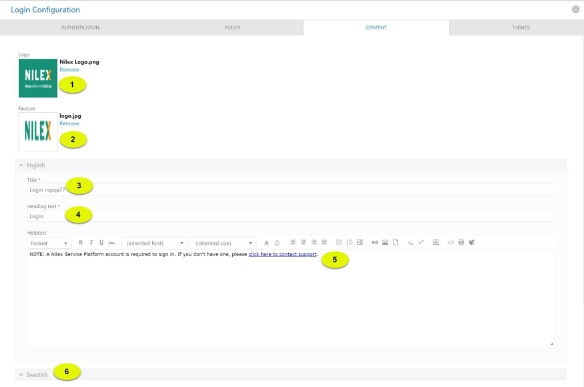Open the table creation tool
This screenshot has width=584, height=387.
(436, 242)
